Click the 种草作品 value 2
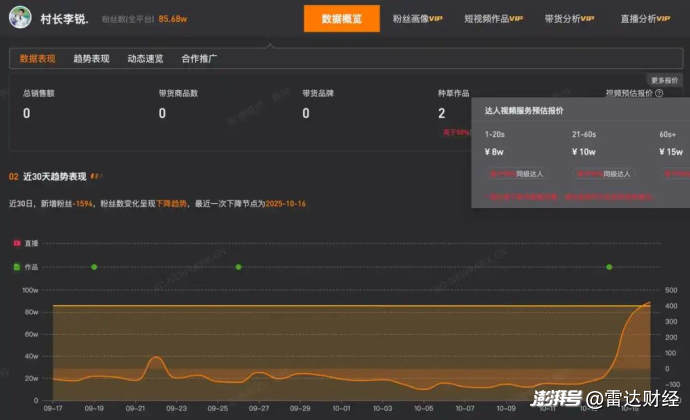Image resolution: width=690 pixels, height=420 pixels. (441, 113)
